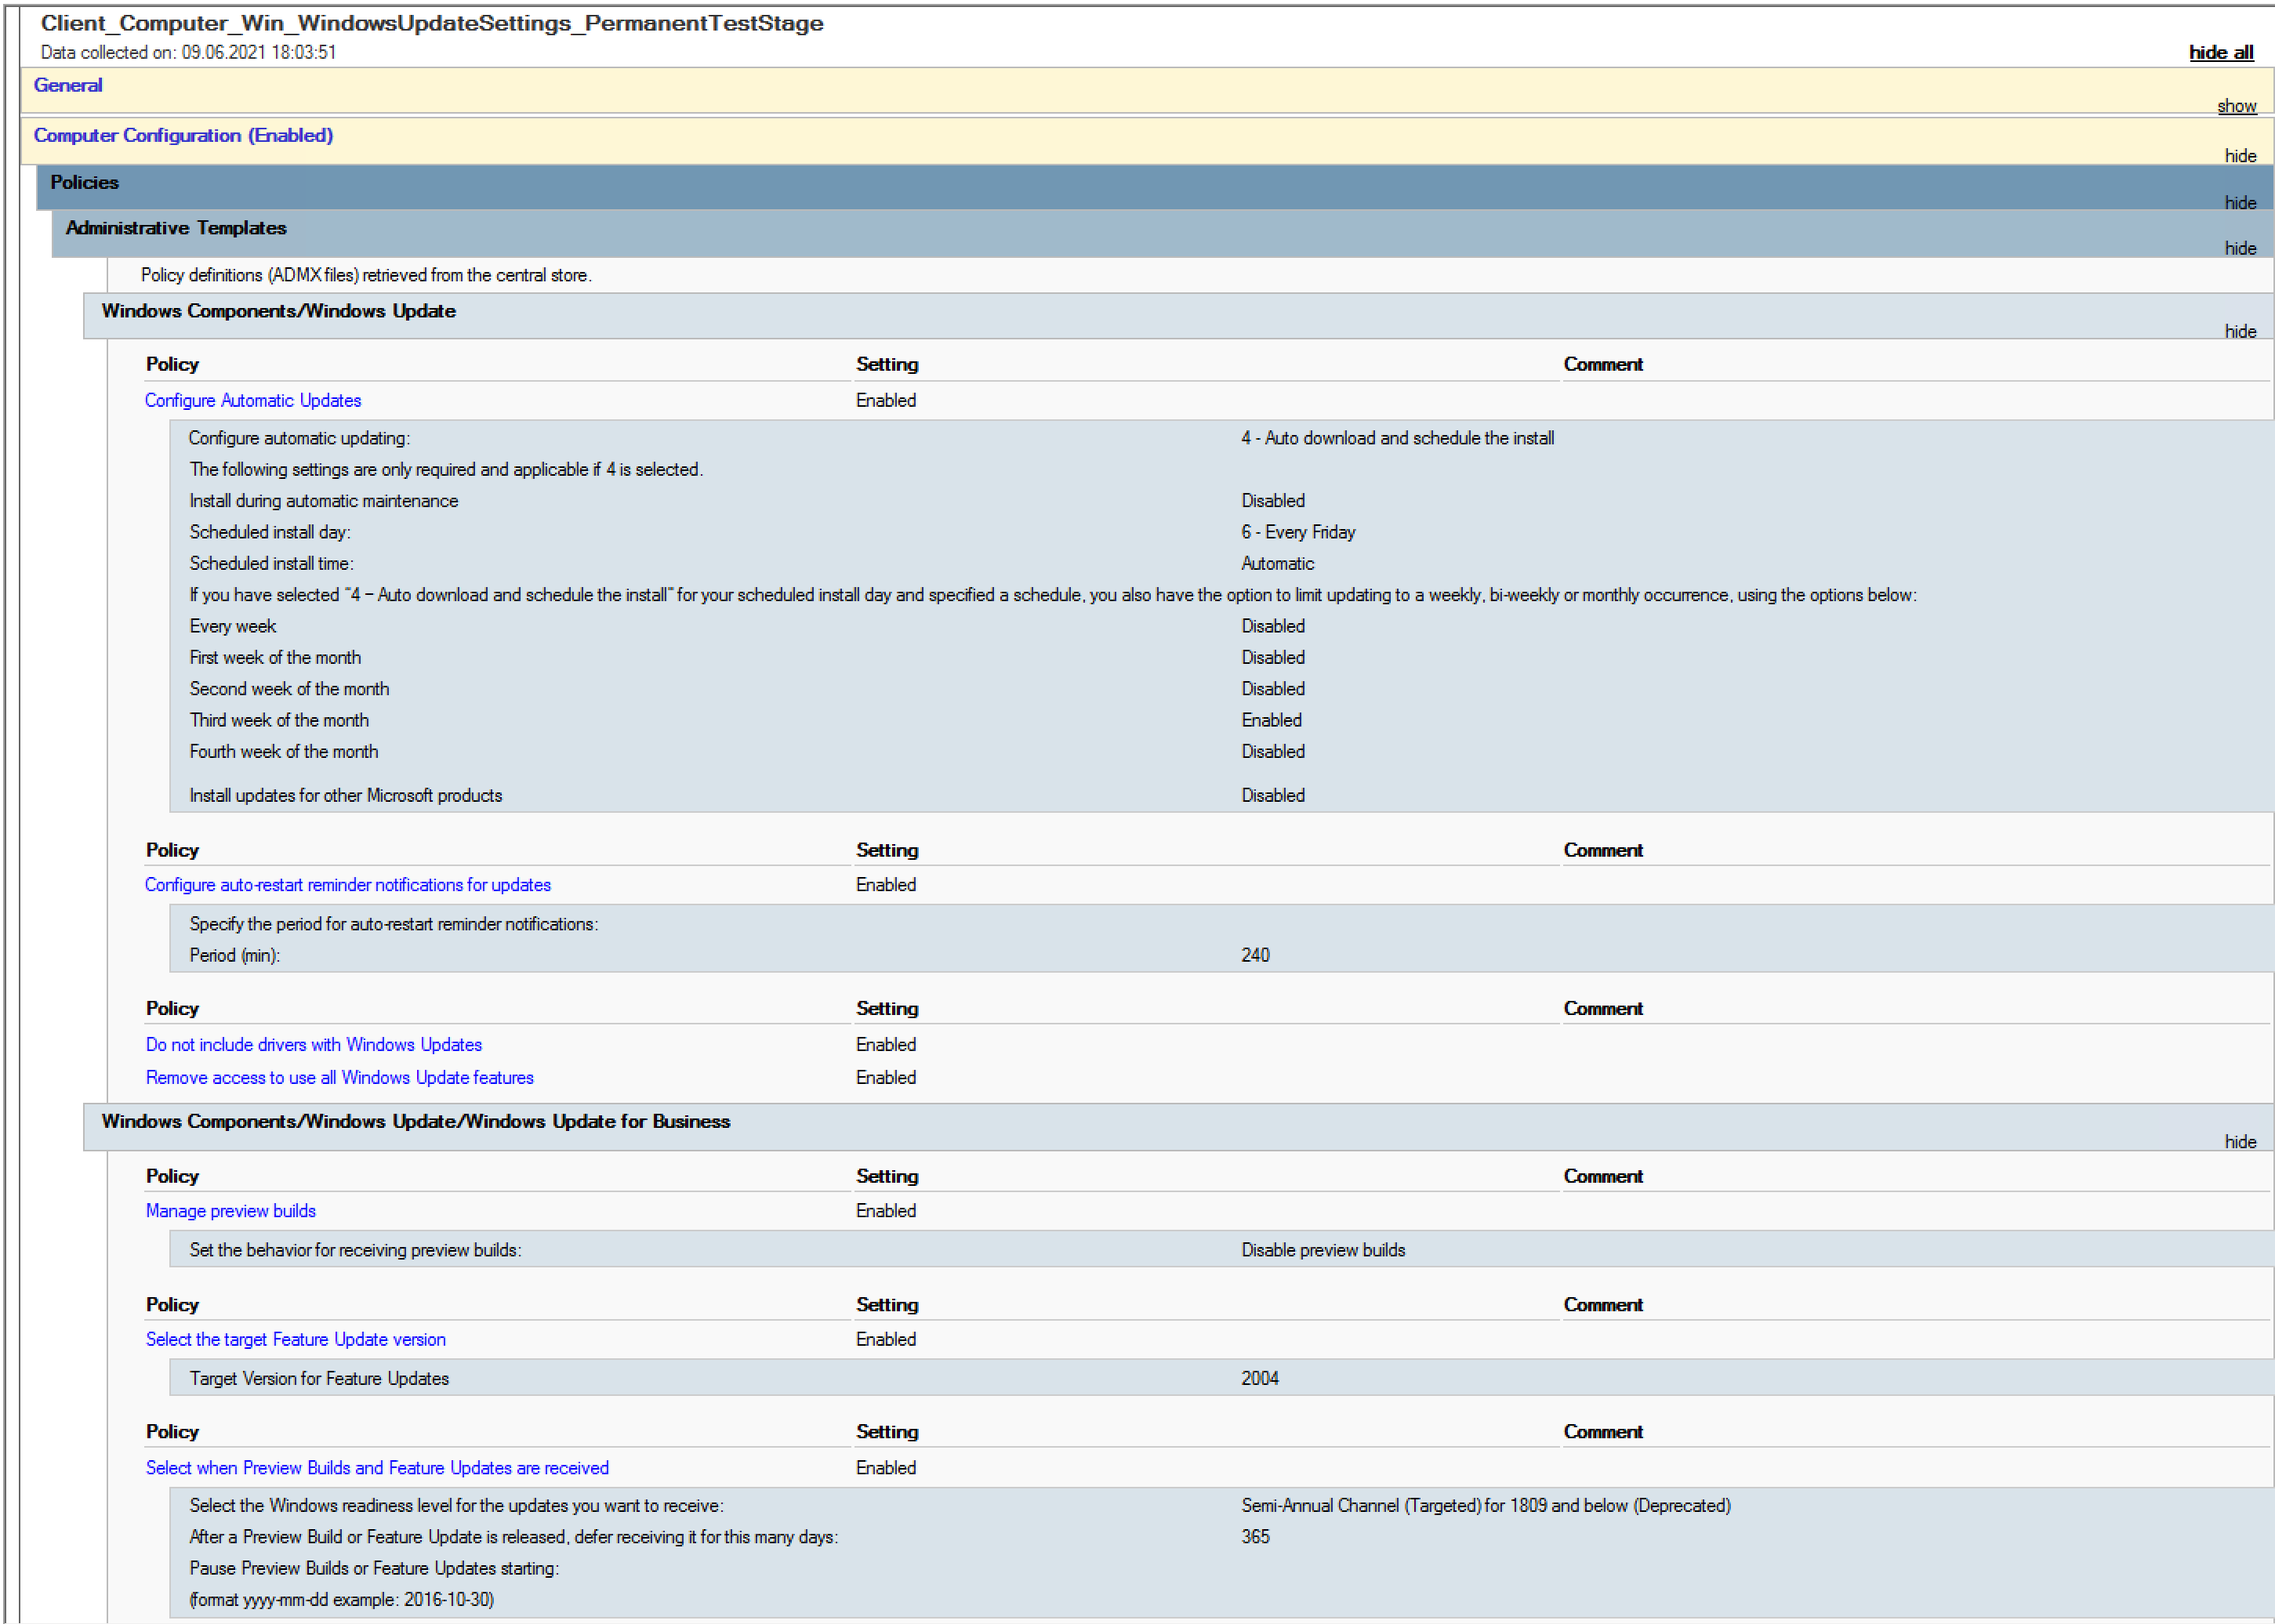This screenshot has height=1624, width=2275.
Task: Open Select the target Feature Update version
Action: [x=296, y=1339]
